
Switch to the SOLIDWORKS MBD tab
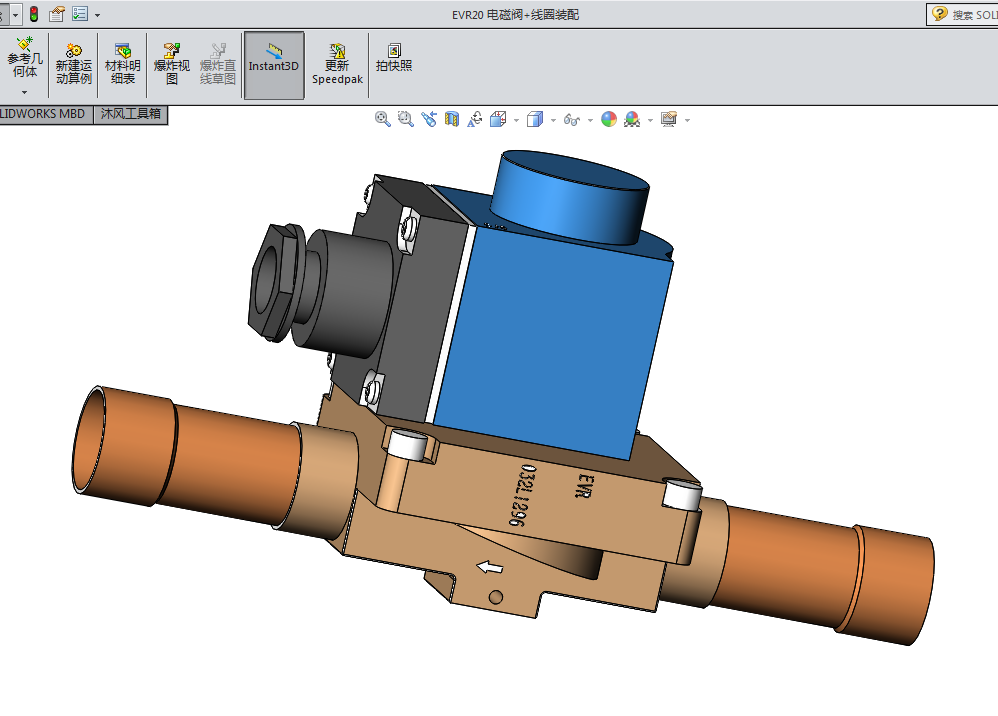tap(43, 114)
